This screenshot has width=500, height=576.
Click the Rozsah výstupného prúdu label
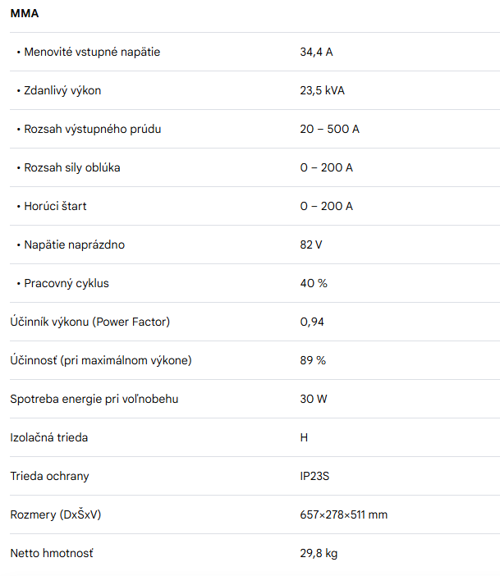(x=93, y=129)
